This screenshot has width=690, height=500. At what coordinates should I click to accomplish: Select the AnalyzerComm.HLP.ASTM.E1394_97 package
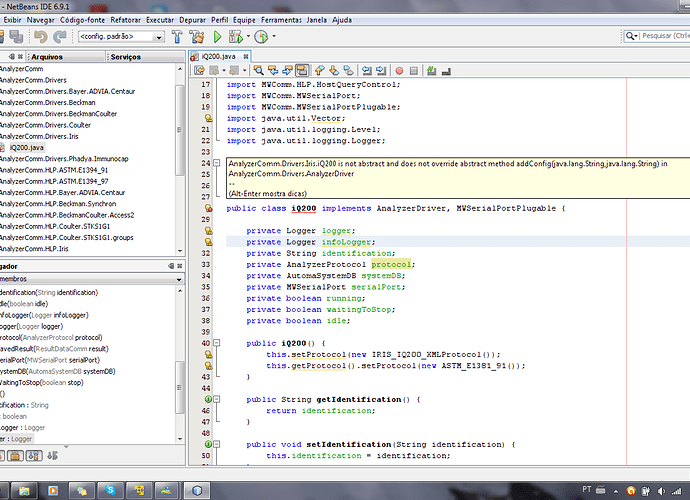point(54,181)
